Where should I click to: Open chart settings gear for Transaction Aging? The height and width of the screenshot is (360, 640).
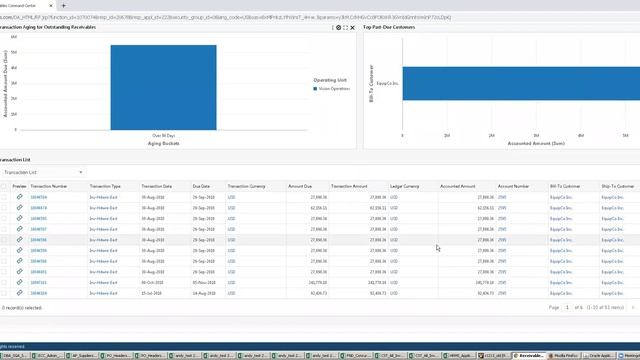click(338, 27)
